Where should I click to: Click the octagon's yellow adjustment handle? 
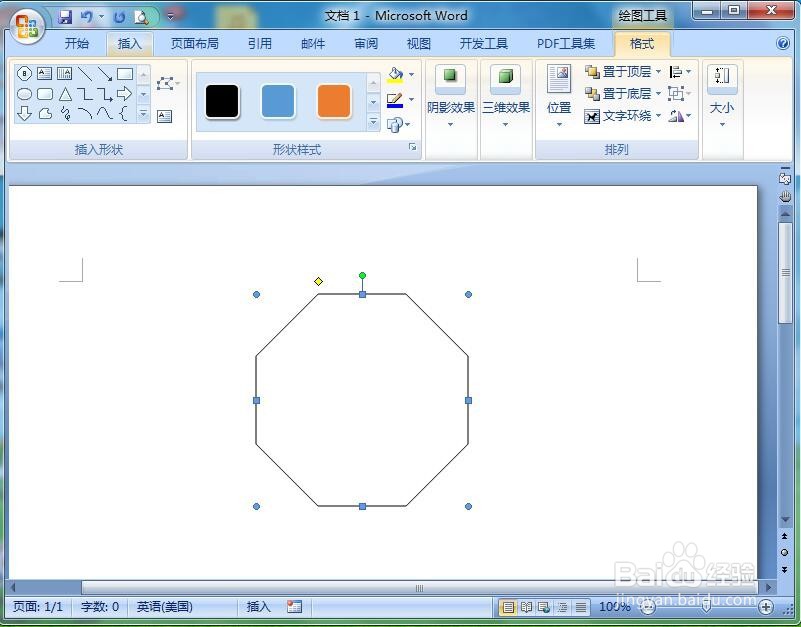click(318, 281)
